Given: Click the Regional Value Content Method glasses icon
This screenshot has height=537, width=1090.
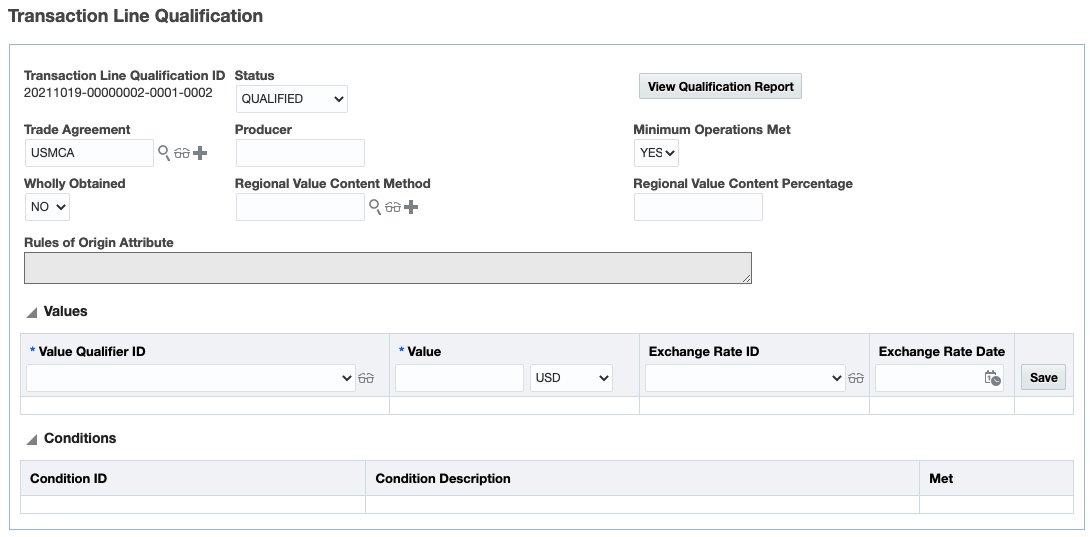Looking at the screenshot, I should point(393,207).
